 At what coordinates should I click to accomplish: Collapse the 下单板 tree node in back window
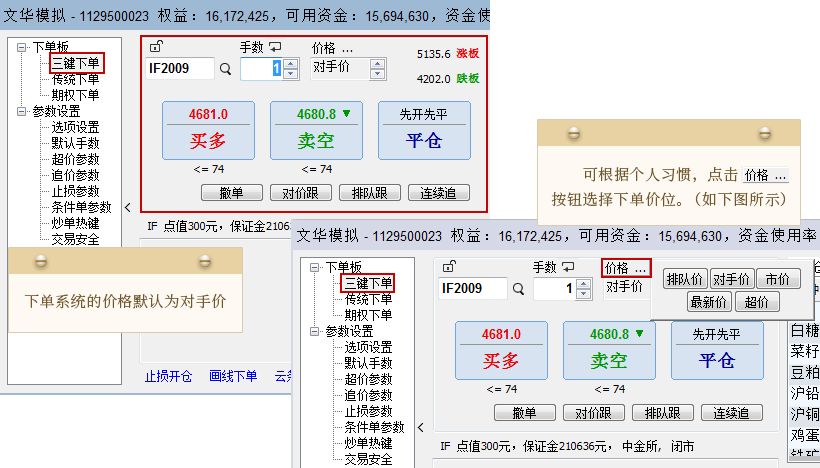coord(21,48)
